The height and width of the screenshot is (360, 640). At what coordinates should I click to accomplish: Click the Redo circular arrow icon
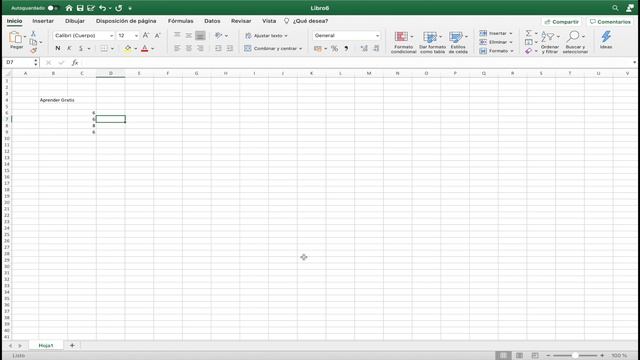coord(119,8)
